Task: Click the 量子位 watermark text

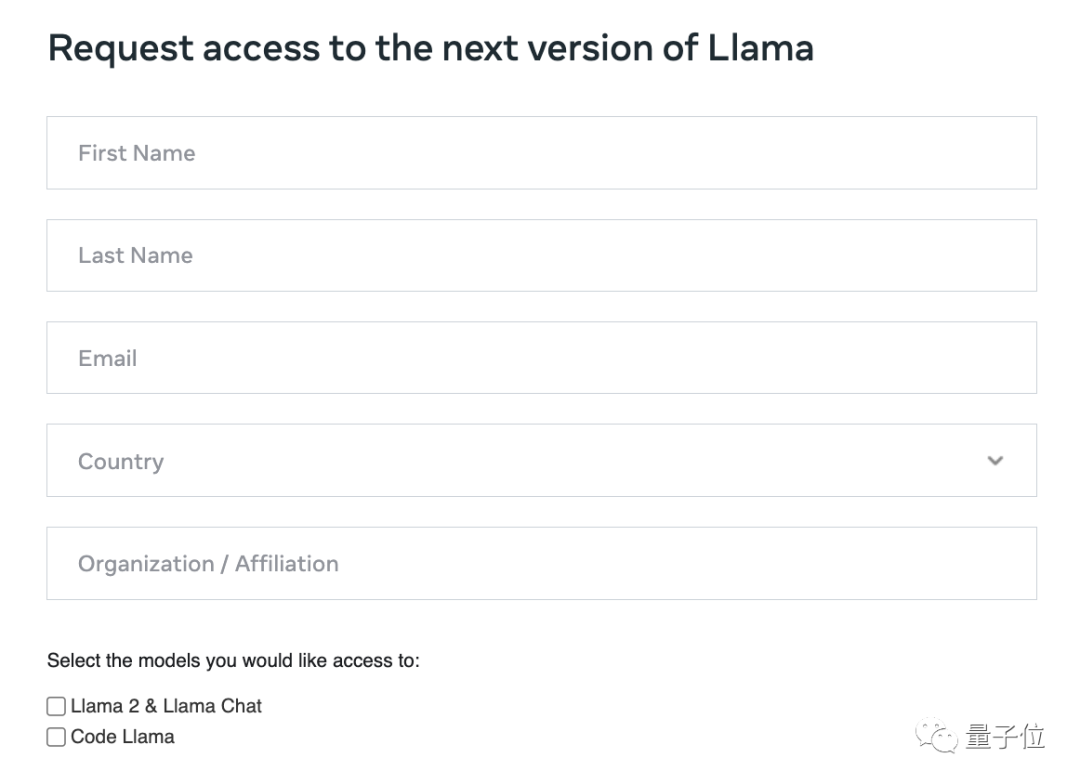Action: [x=1005, y=738]
